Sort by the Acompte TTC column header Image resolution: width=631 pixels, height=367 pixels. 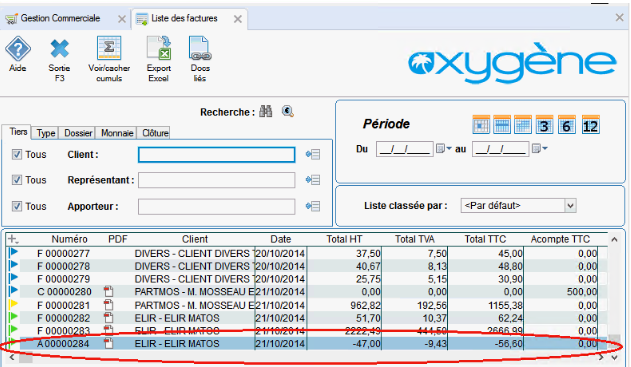(560, 239)
